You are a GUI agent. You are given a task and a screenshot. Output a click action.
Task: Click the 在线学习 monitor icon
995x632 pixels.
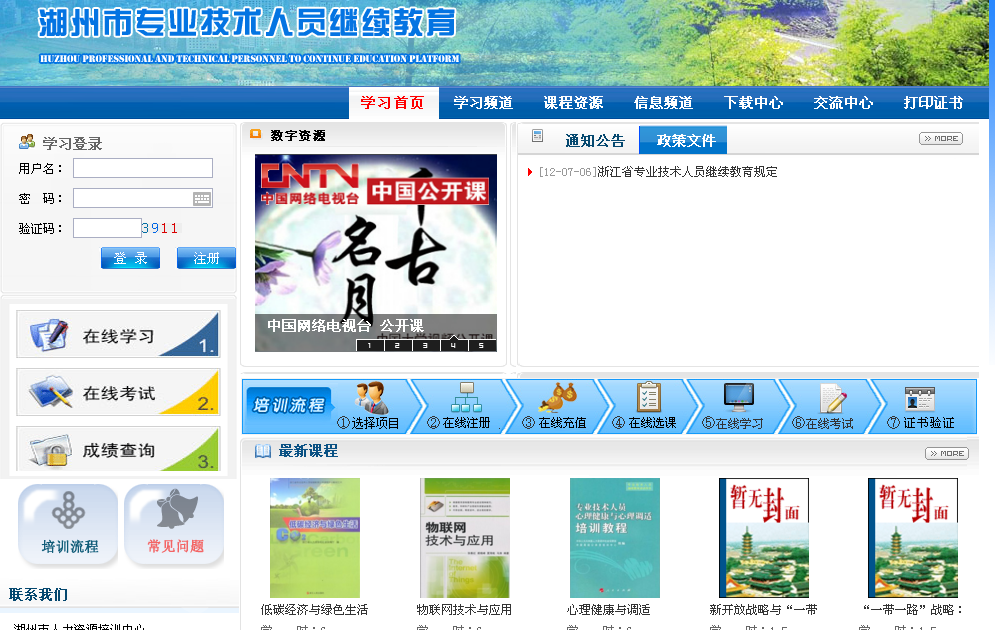pos(738,397)
